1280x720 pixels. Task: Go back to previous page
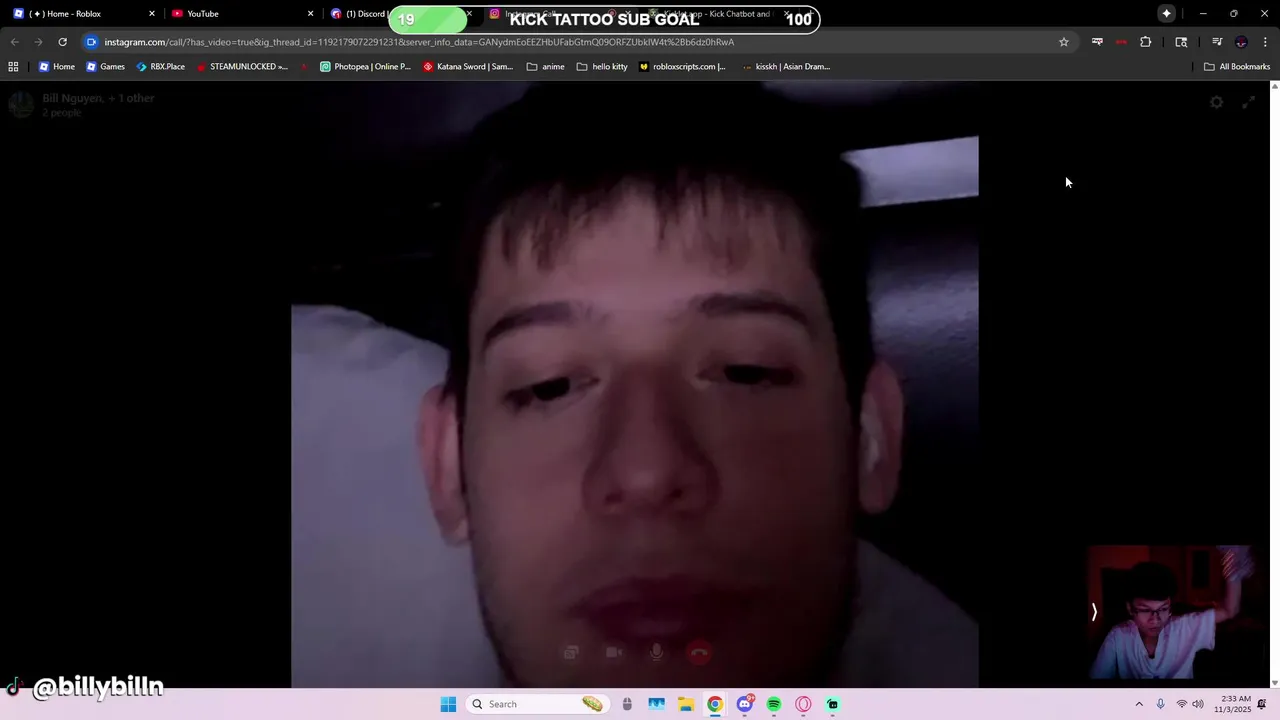pyautogui.click(x=14, y=42)
